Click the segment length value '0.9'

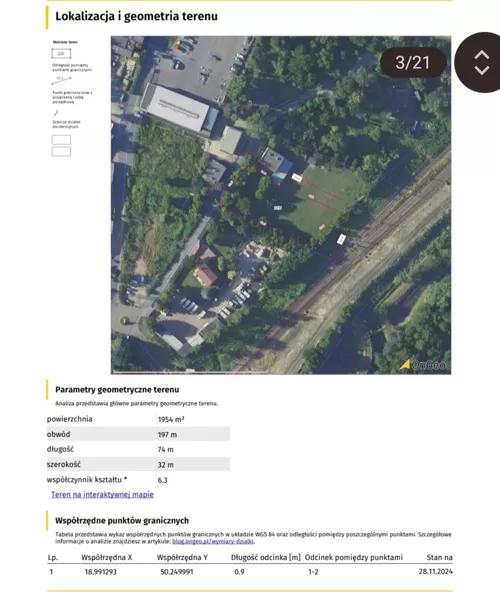pyautogui.click(x=239, y=572)
